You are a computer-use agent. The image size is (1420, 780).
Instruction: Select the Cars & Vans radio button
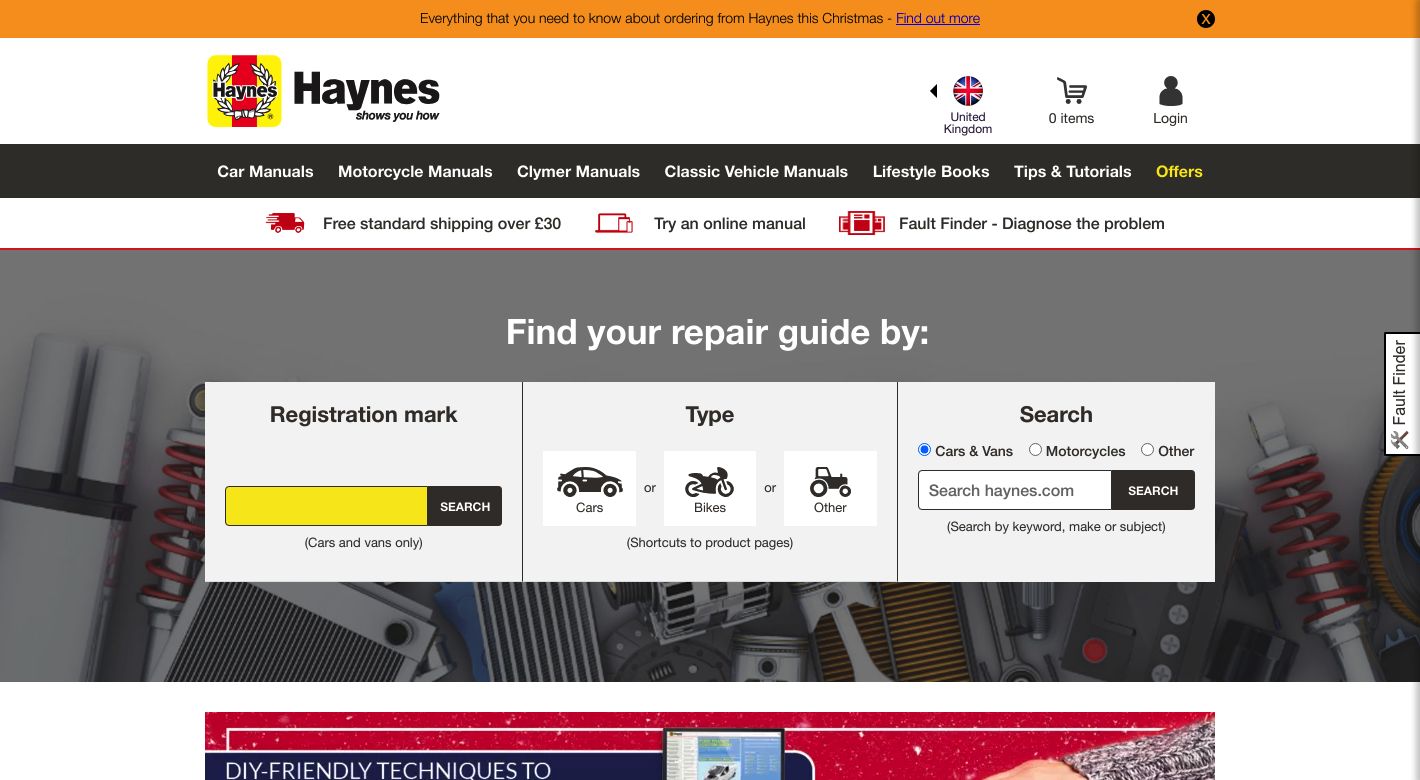(x=924, y=450)
